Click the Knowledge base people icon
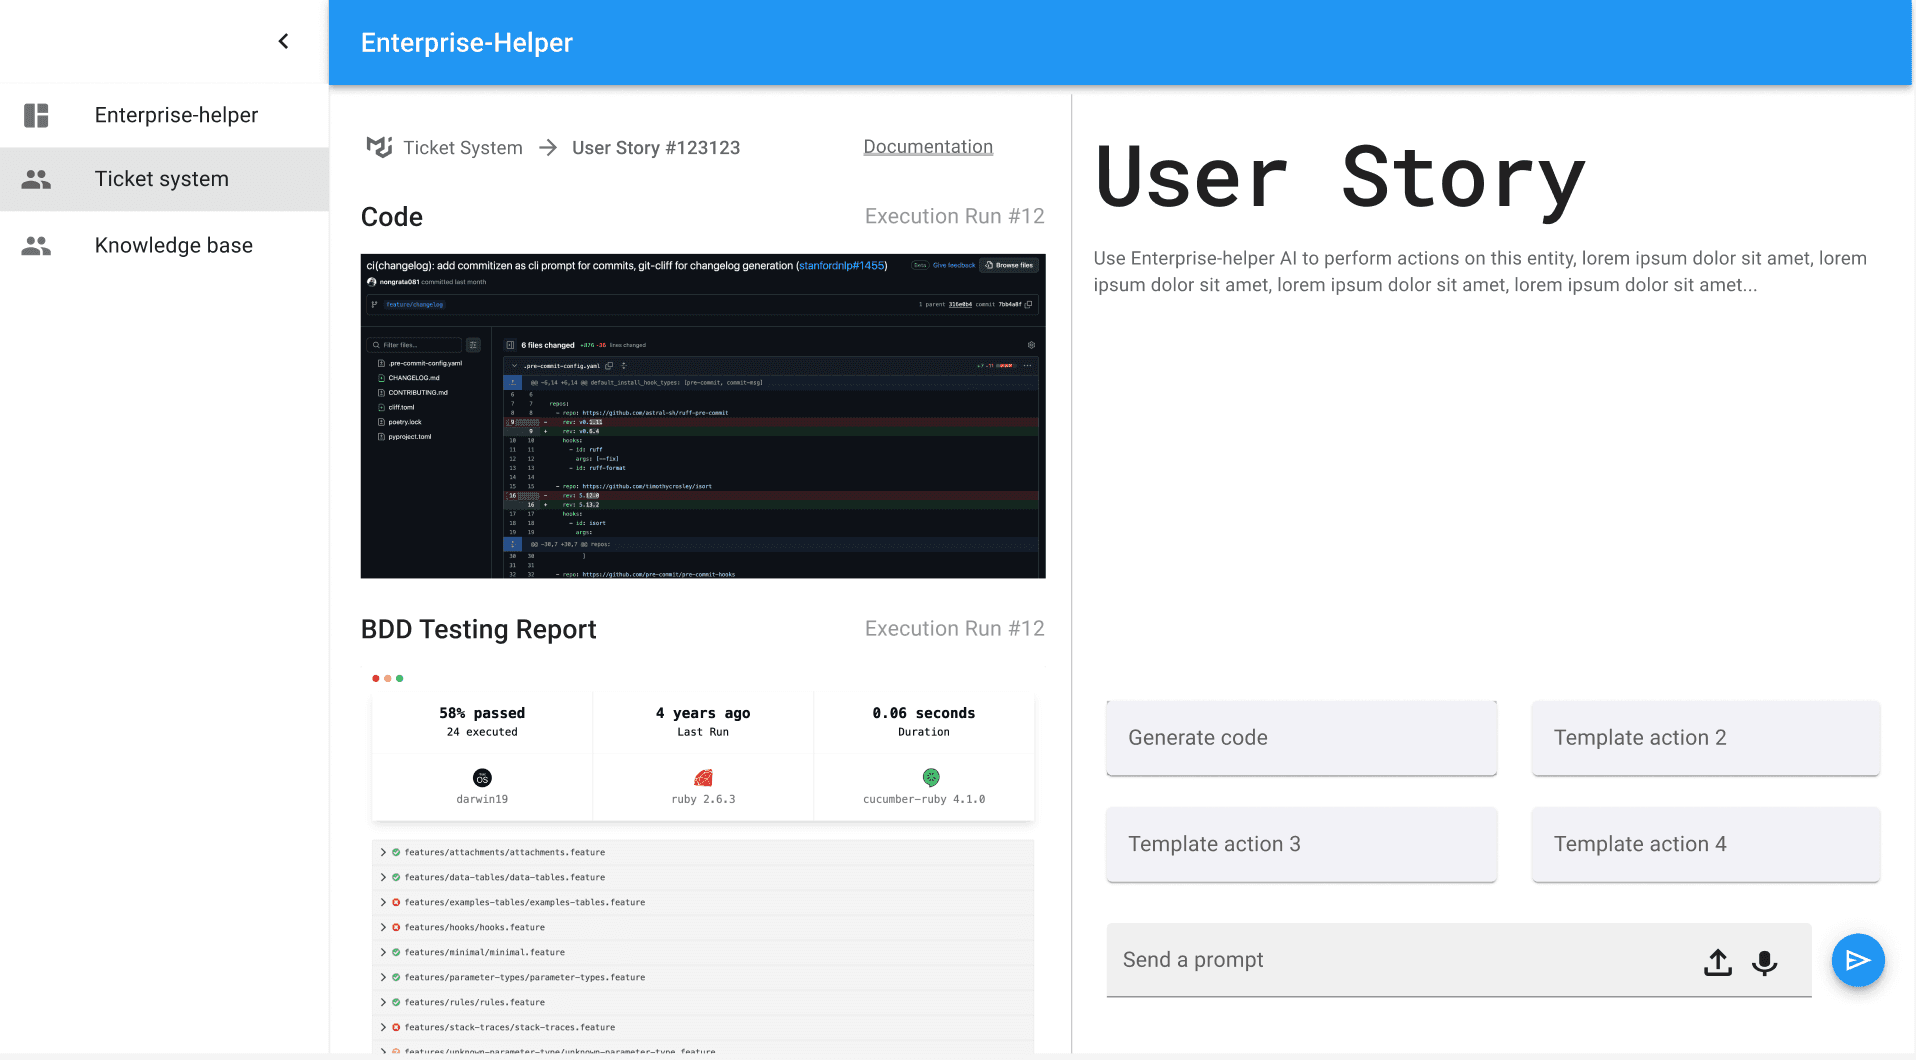1916x1060 pixels. coord(36,246)
